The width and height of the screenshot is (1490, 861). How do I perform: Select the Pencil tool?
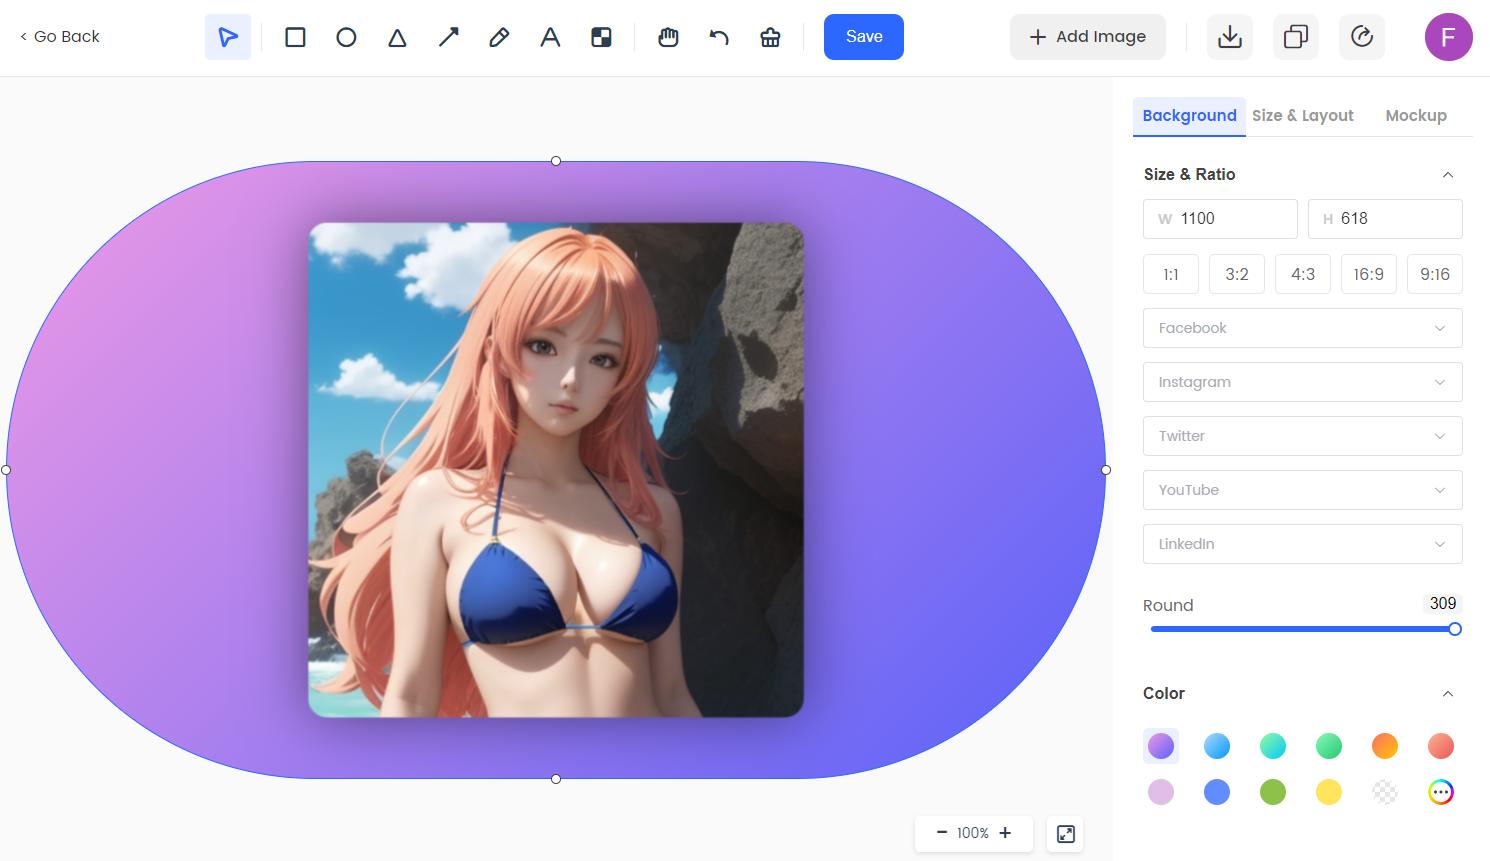point(499,37)
